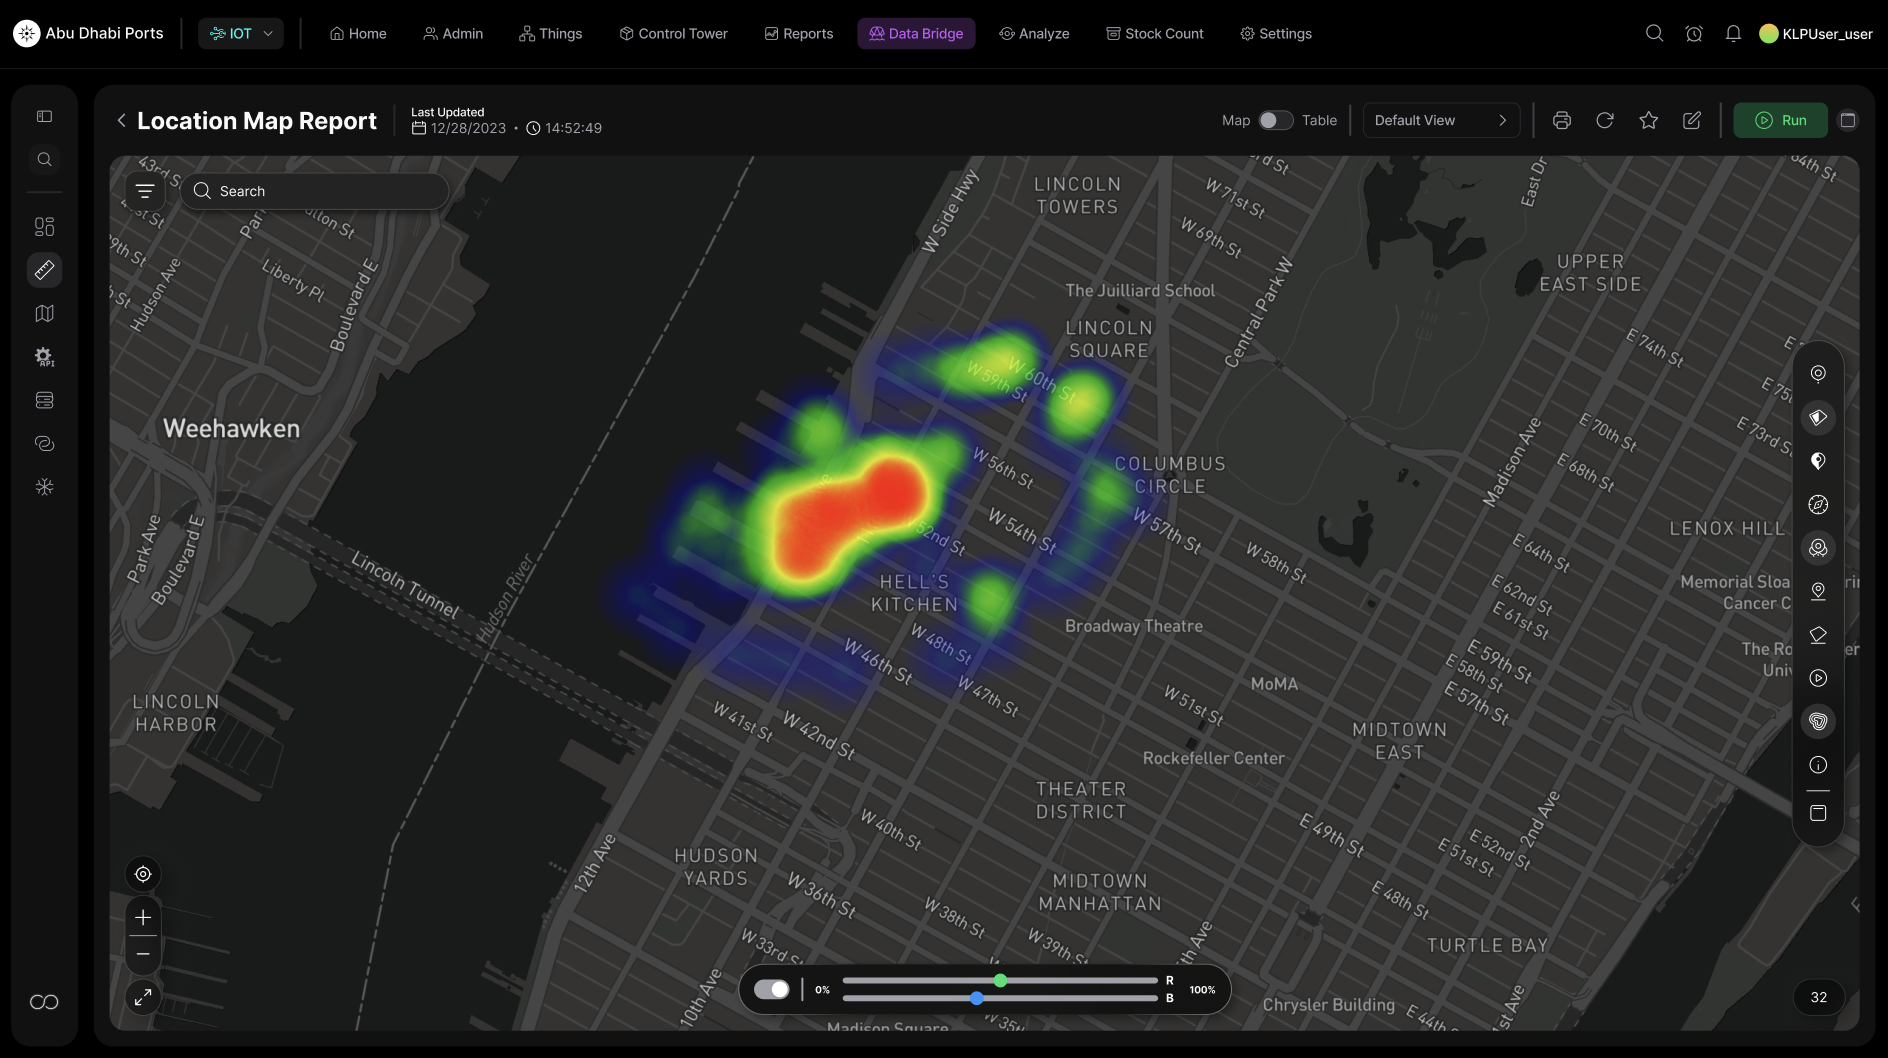Viewport: 1888px width, 1058px height.
Task: Open notifications bell
Action: click(1733, 33)
